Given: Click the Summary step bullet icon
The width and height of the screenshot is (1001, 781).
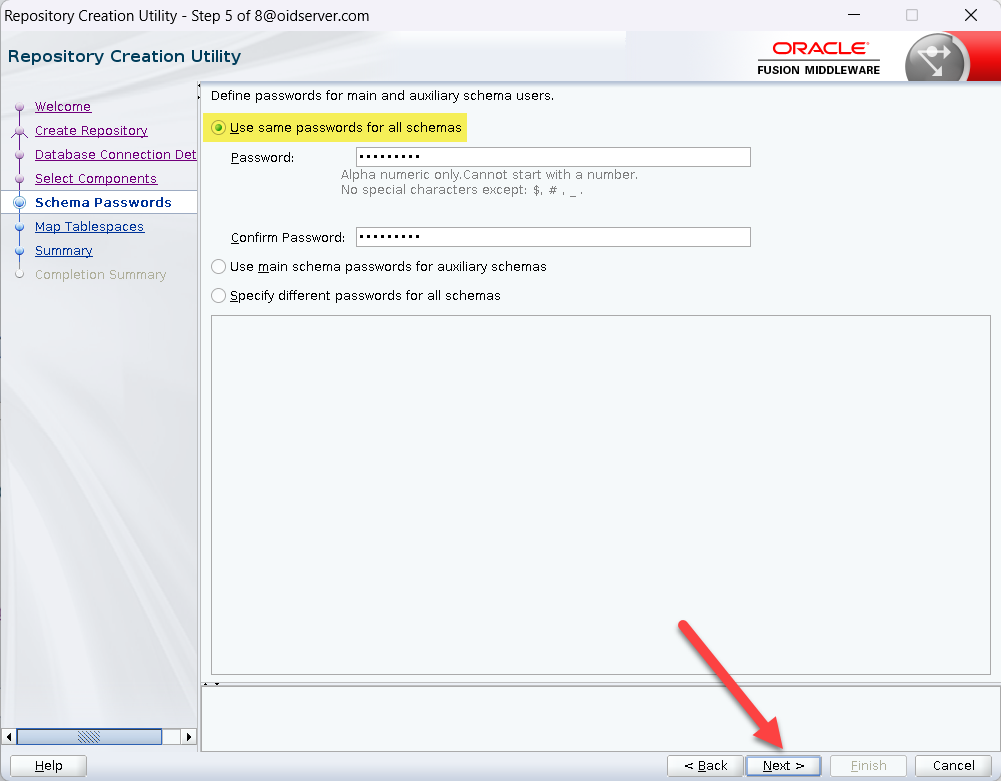Looking at the screenshot, I should click(19, 252).
